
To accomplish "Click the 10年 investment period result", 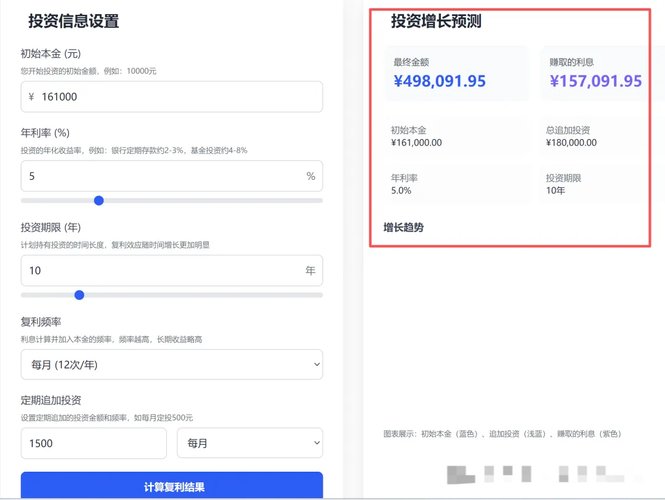I will [x=556, y=191].
